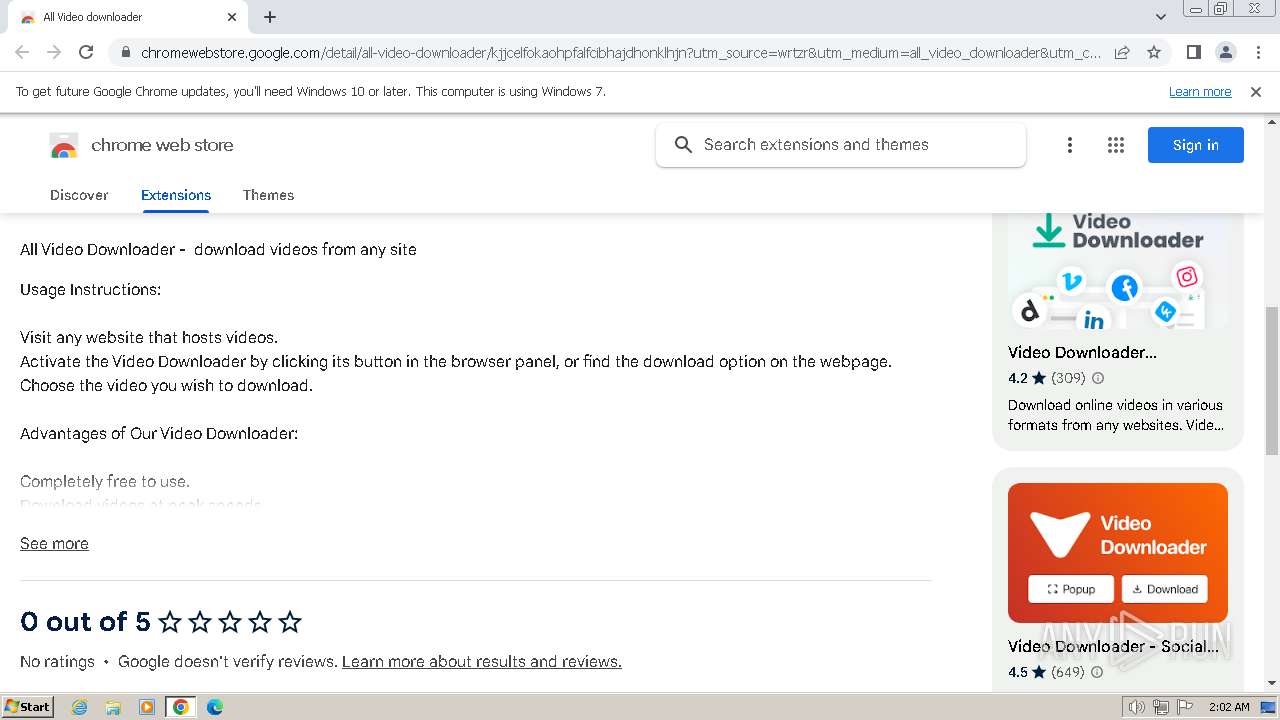Open the Chrome profile avatar

point(1225,52)
